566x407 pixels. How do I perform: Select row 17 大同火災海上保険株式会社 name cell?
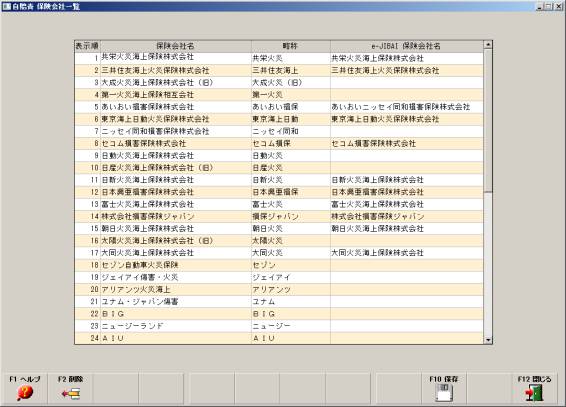coord(175,253)
